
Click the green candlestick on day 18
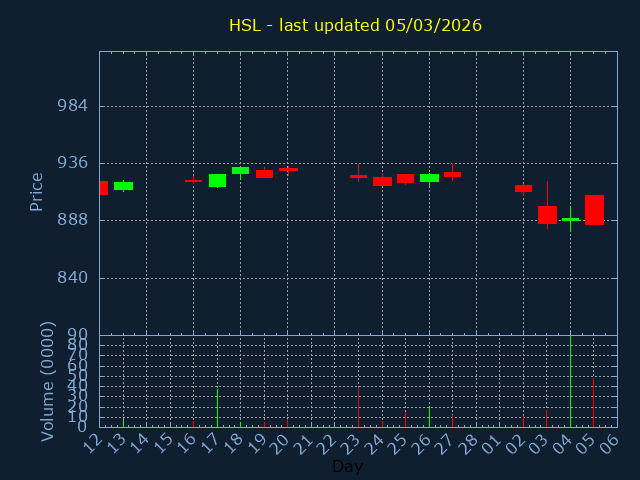240,171
